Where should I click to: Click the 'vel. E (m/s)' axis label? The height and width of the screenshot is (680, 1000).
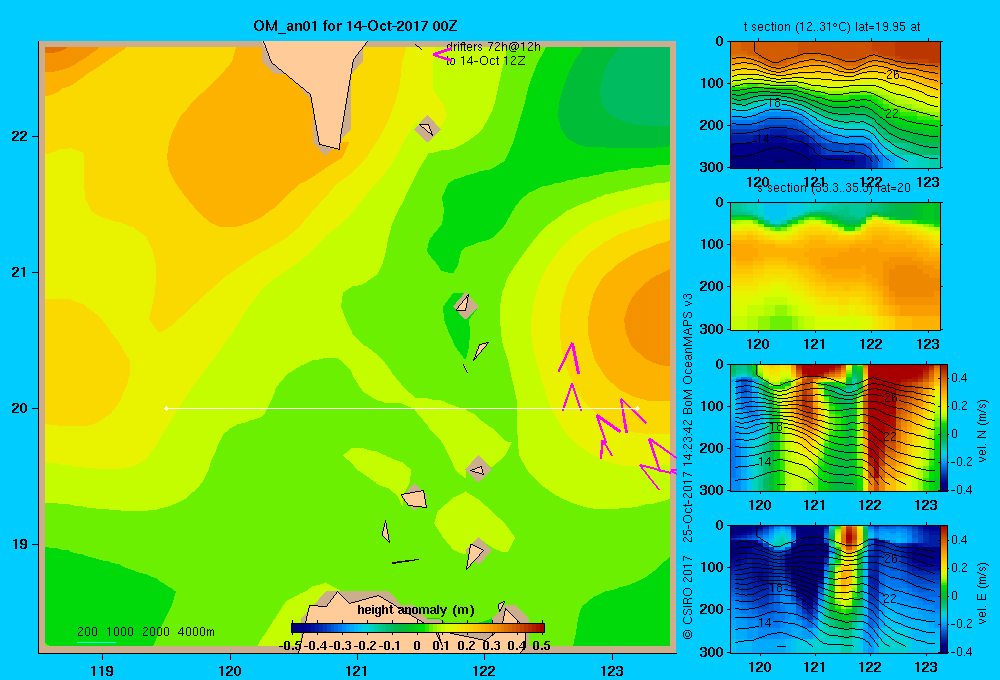982,593
